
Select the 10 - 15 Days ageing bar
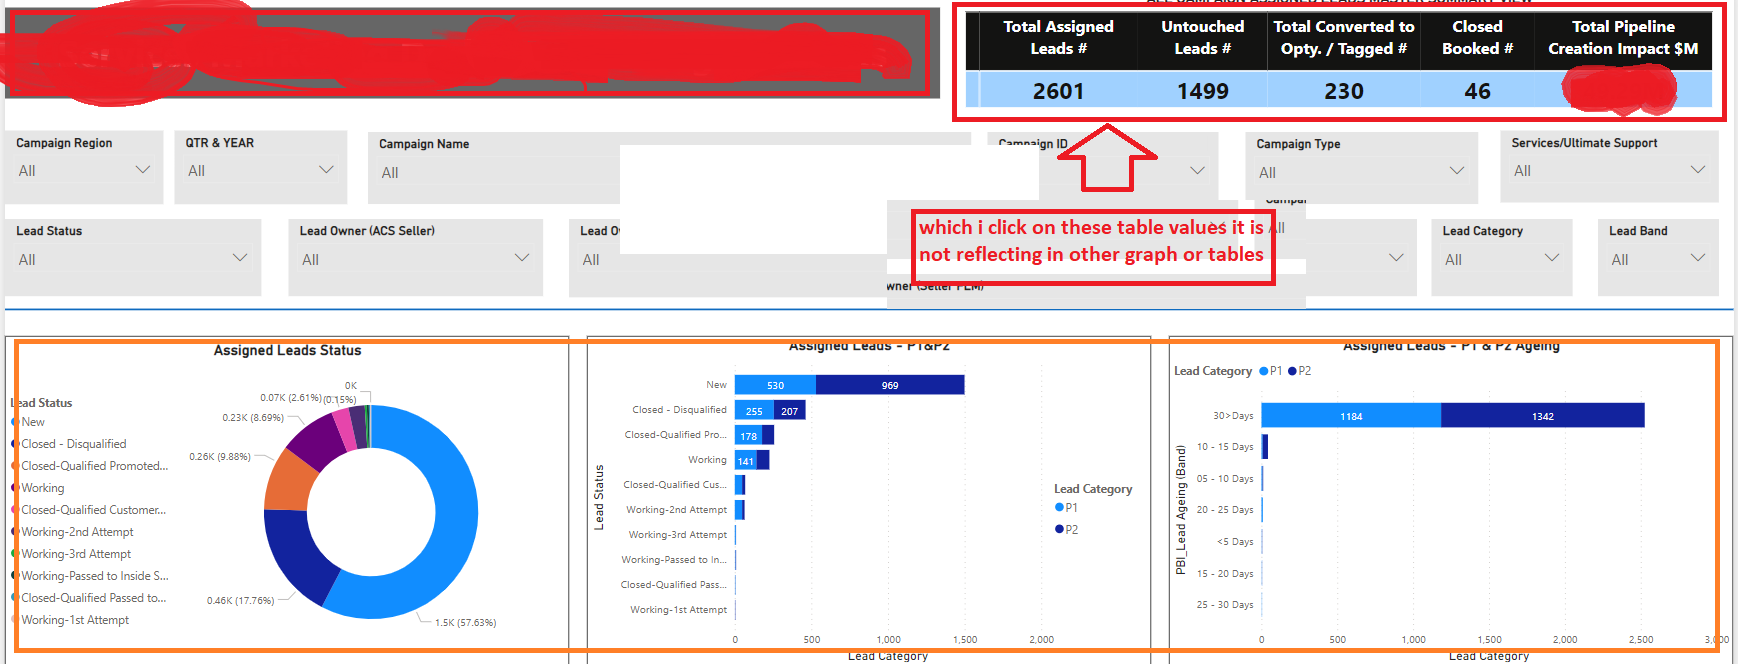1265,447
